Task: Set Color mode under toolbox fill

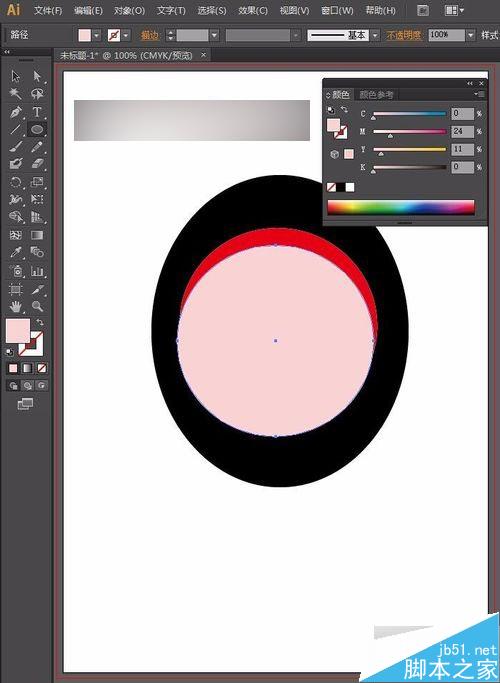Action: pos(14,369)
